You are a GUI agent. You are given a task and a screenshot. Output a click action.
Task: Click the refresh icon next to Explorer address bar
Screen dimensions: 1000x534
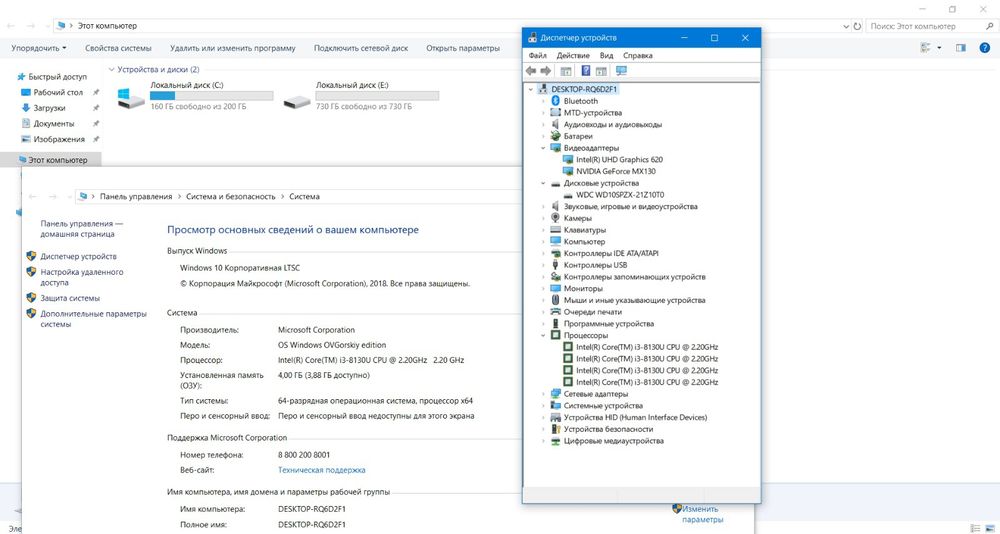[858, 26]
